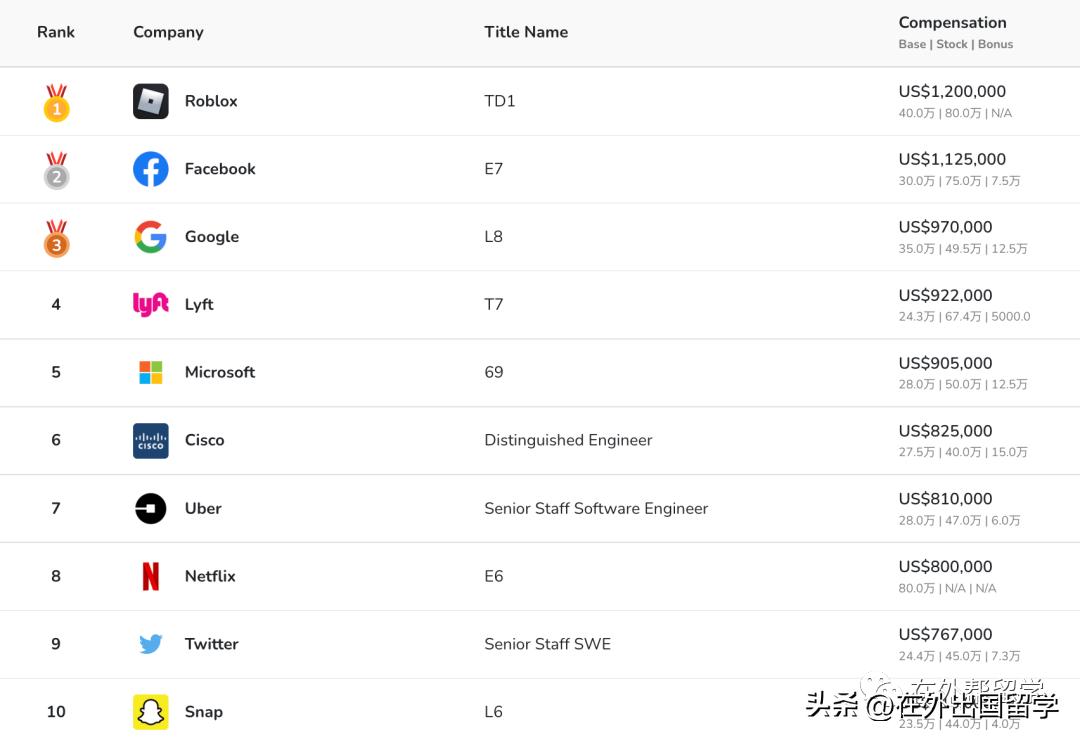Click the Company column header

point(168,32)
